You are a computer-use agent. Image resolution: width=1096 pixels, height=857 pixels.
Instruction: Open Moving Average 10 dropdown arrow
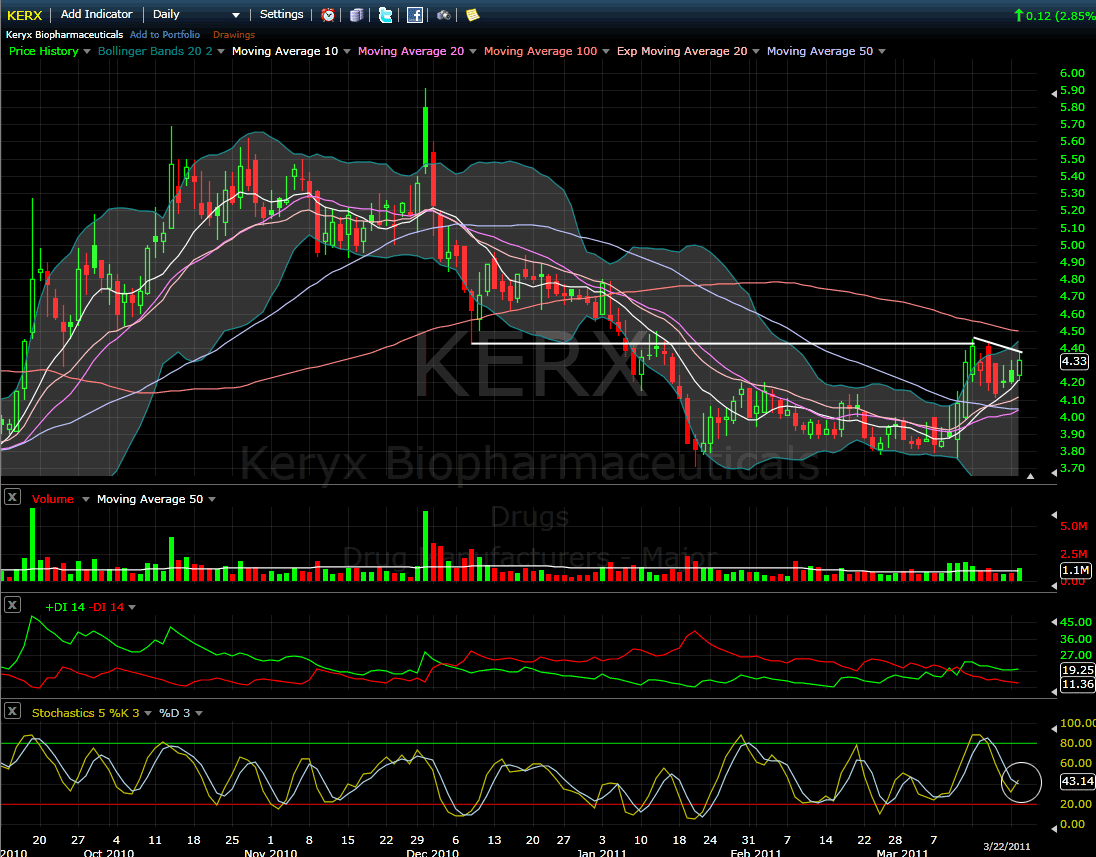[347, 52]
